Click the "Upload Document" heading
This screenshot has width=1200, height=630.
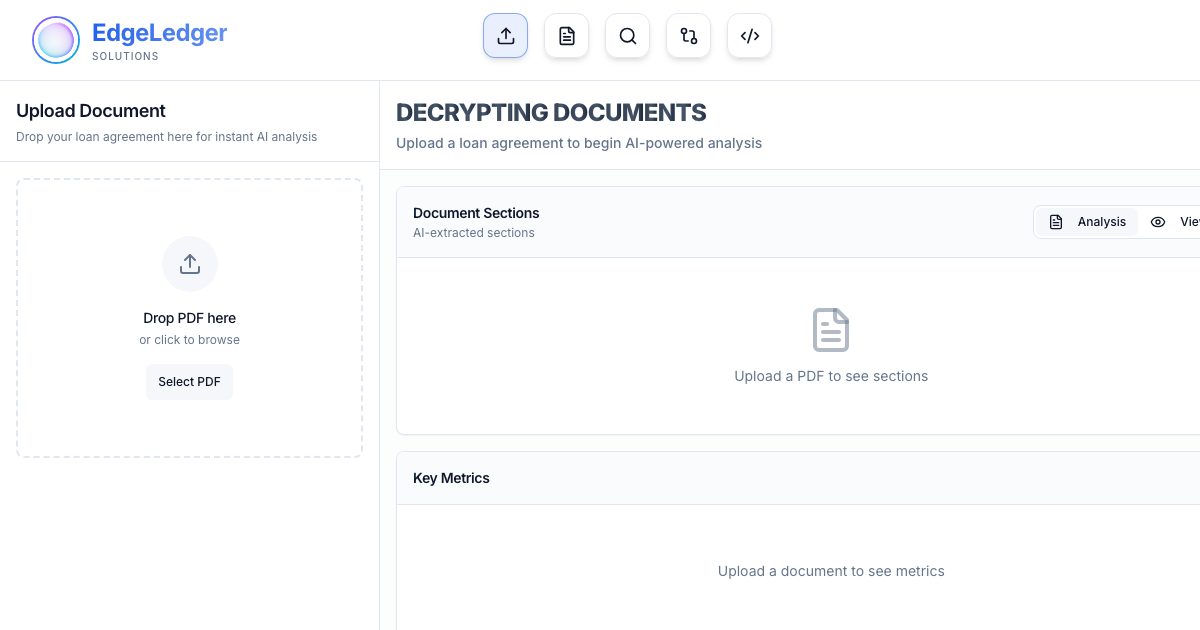pyautogui.click(x=91, y=111)
